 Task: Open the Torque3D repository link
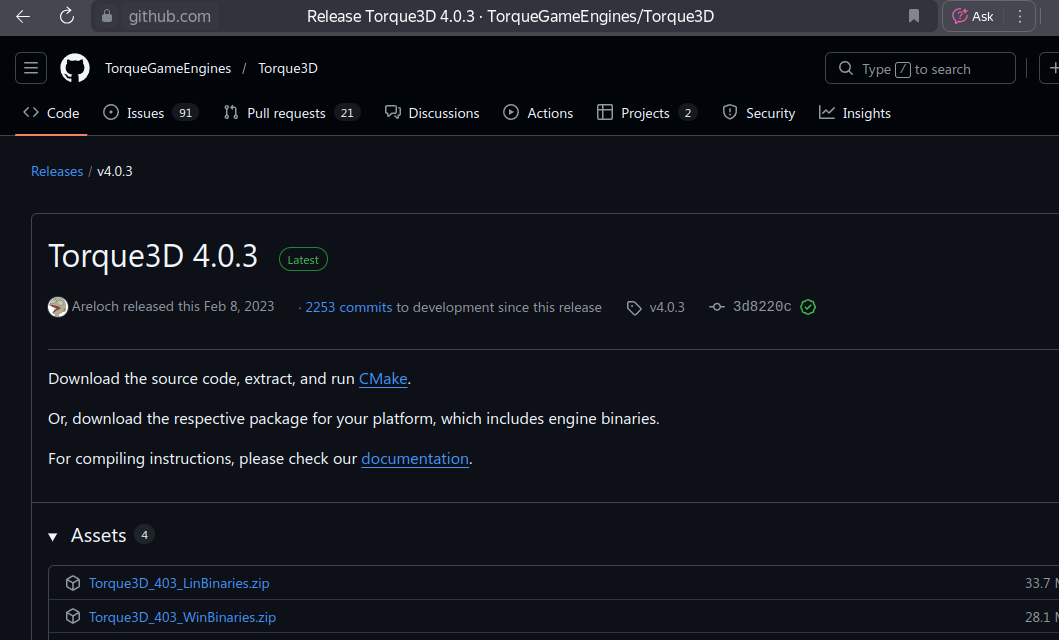click(x=288, y=68)
